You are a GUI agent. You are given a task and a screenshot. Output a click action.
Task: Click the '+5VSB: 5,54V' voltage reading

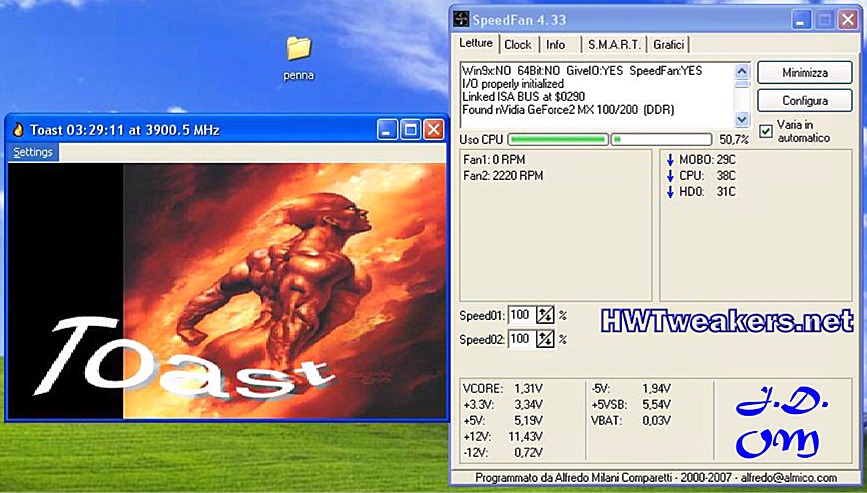[631, 405]
